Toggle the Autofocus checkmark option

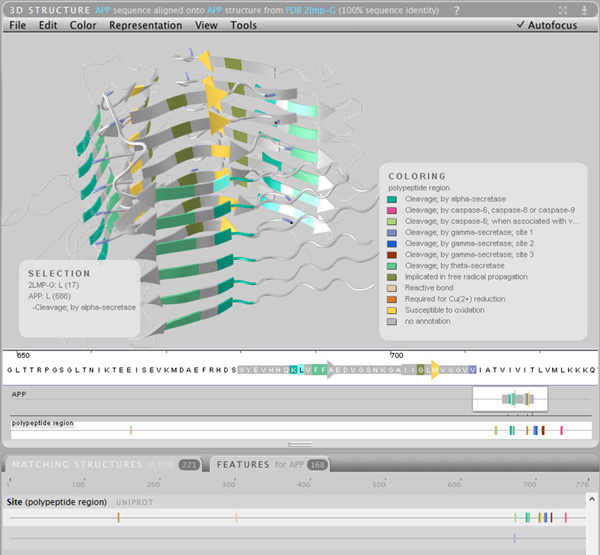547,25
